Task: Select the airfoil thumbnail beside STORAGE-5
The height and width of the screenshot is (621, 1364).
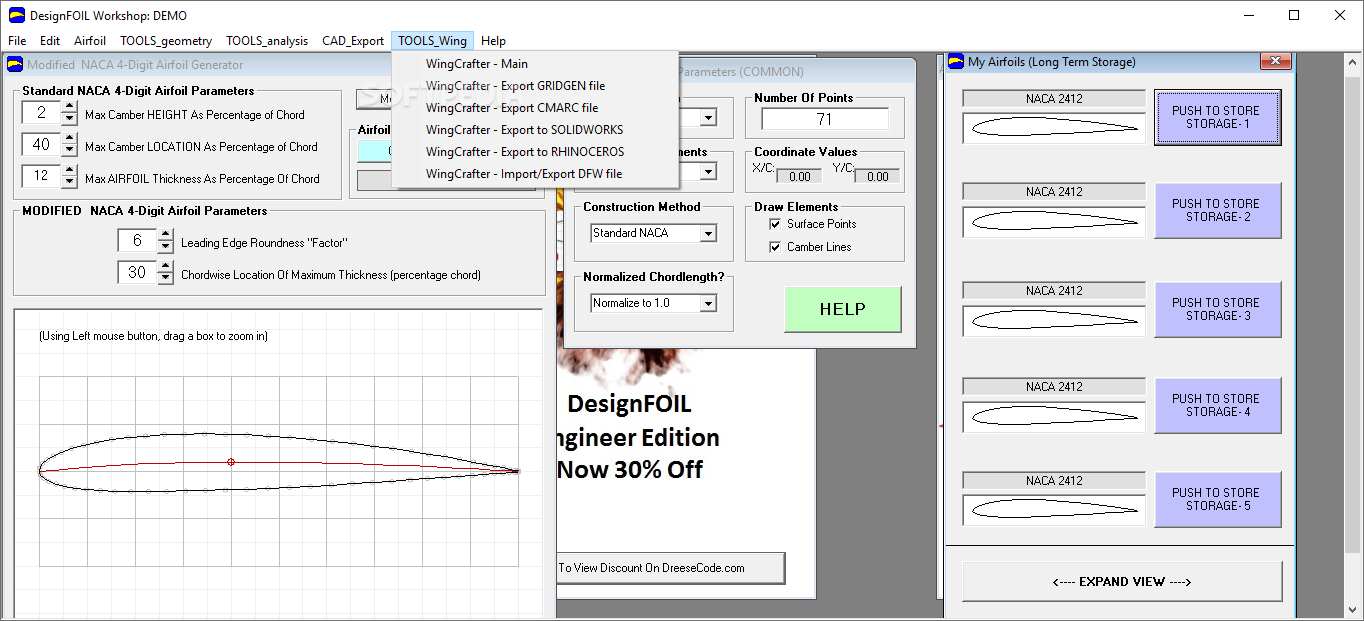Action: (1054, 509)
